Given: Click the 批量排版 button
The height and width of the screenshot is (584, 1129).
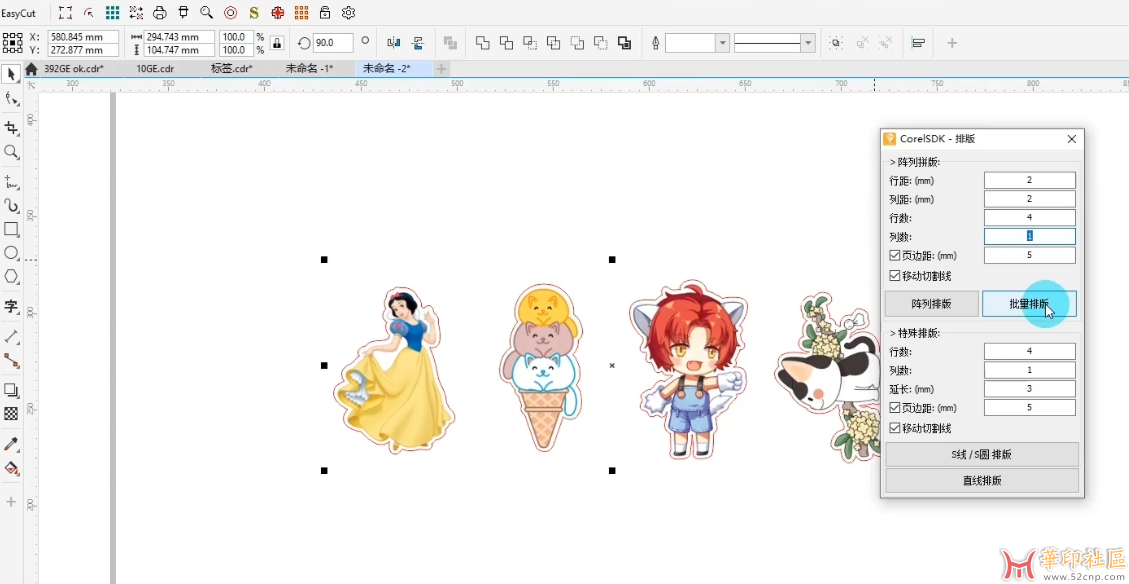Looking at the screenshot, I should (x=1030, y=304).
